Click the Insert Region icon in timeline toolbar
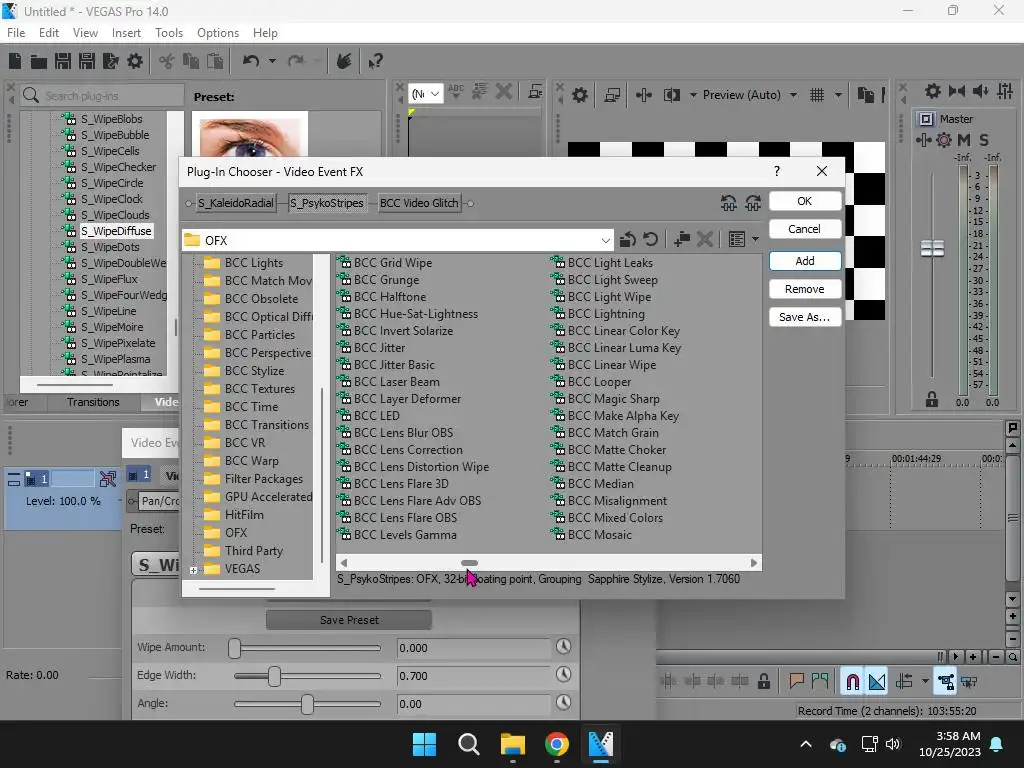Image resolution: width=1024 pixels, height=768 pixels. (x=820, y=682)
